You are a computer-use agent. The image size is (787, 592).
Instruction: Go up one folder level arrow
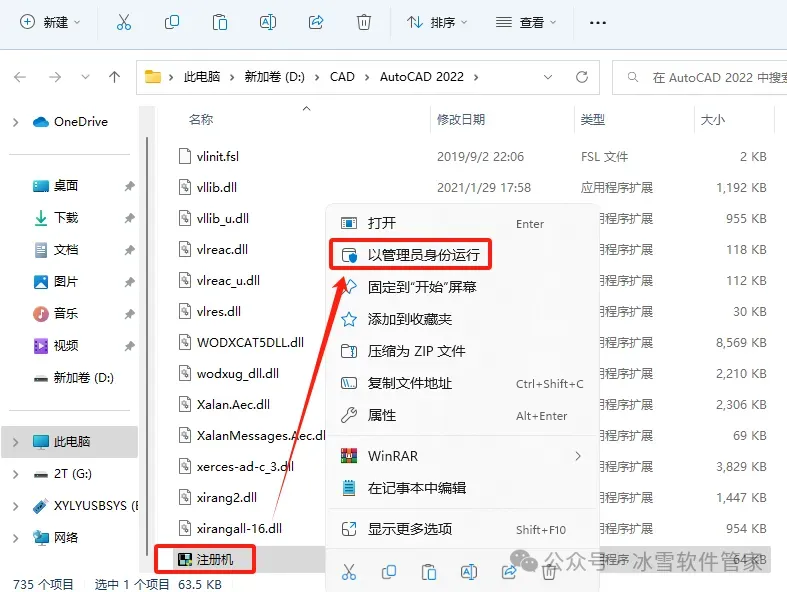pyautogui.click(x=114, y=77)
